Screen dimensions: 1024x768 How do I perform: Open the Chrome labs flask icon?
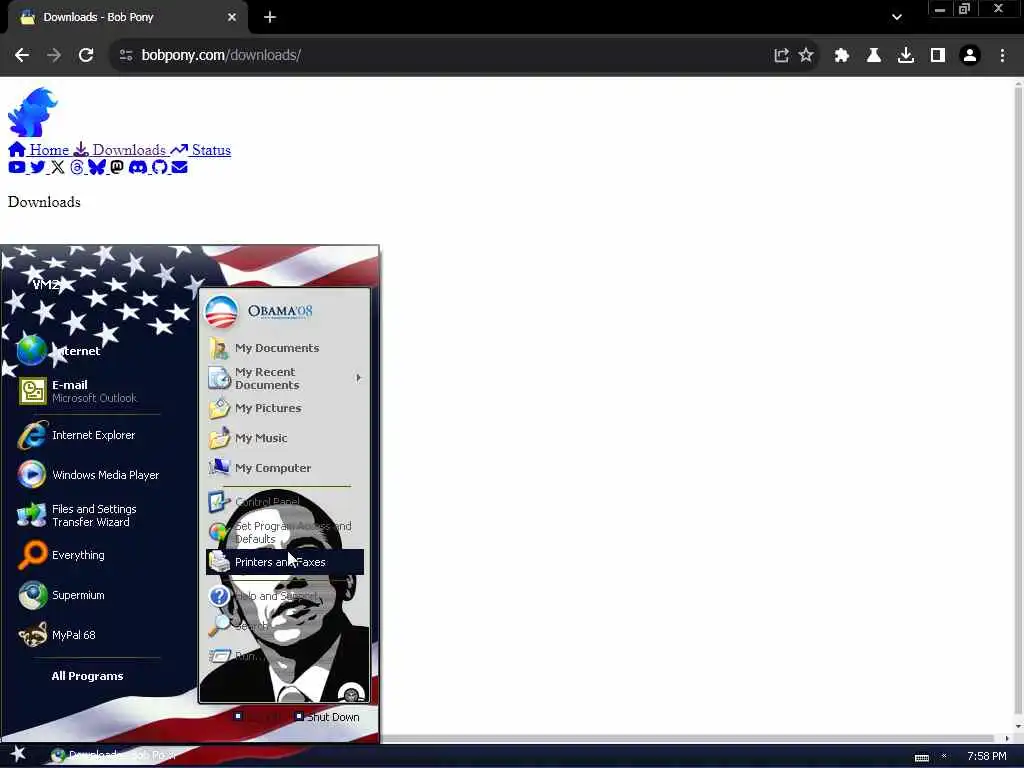[874, 55]
